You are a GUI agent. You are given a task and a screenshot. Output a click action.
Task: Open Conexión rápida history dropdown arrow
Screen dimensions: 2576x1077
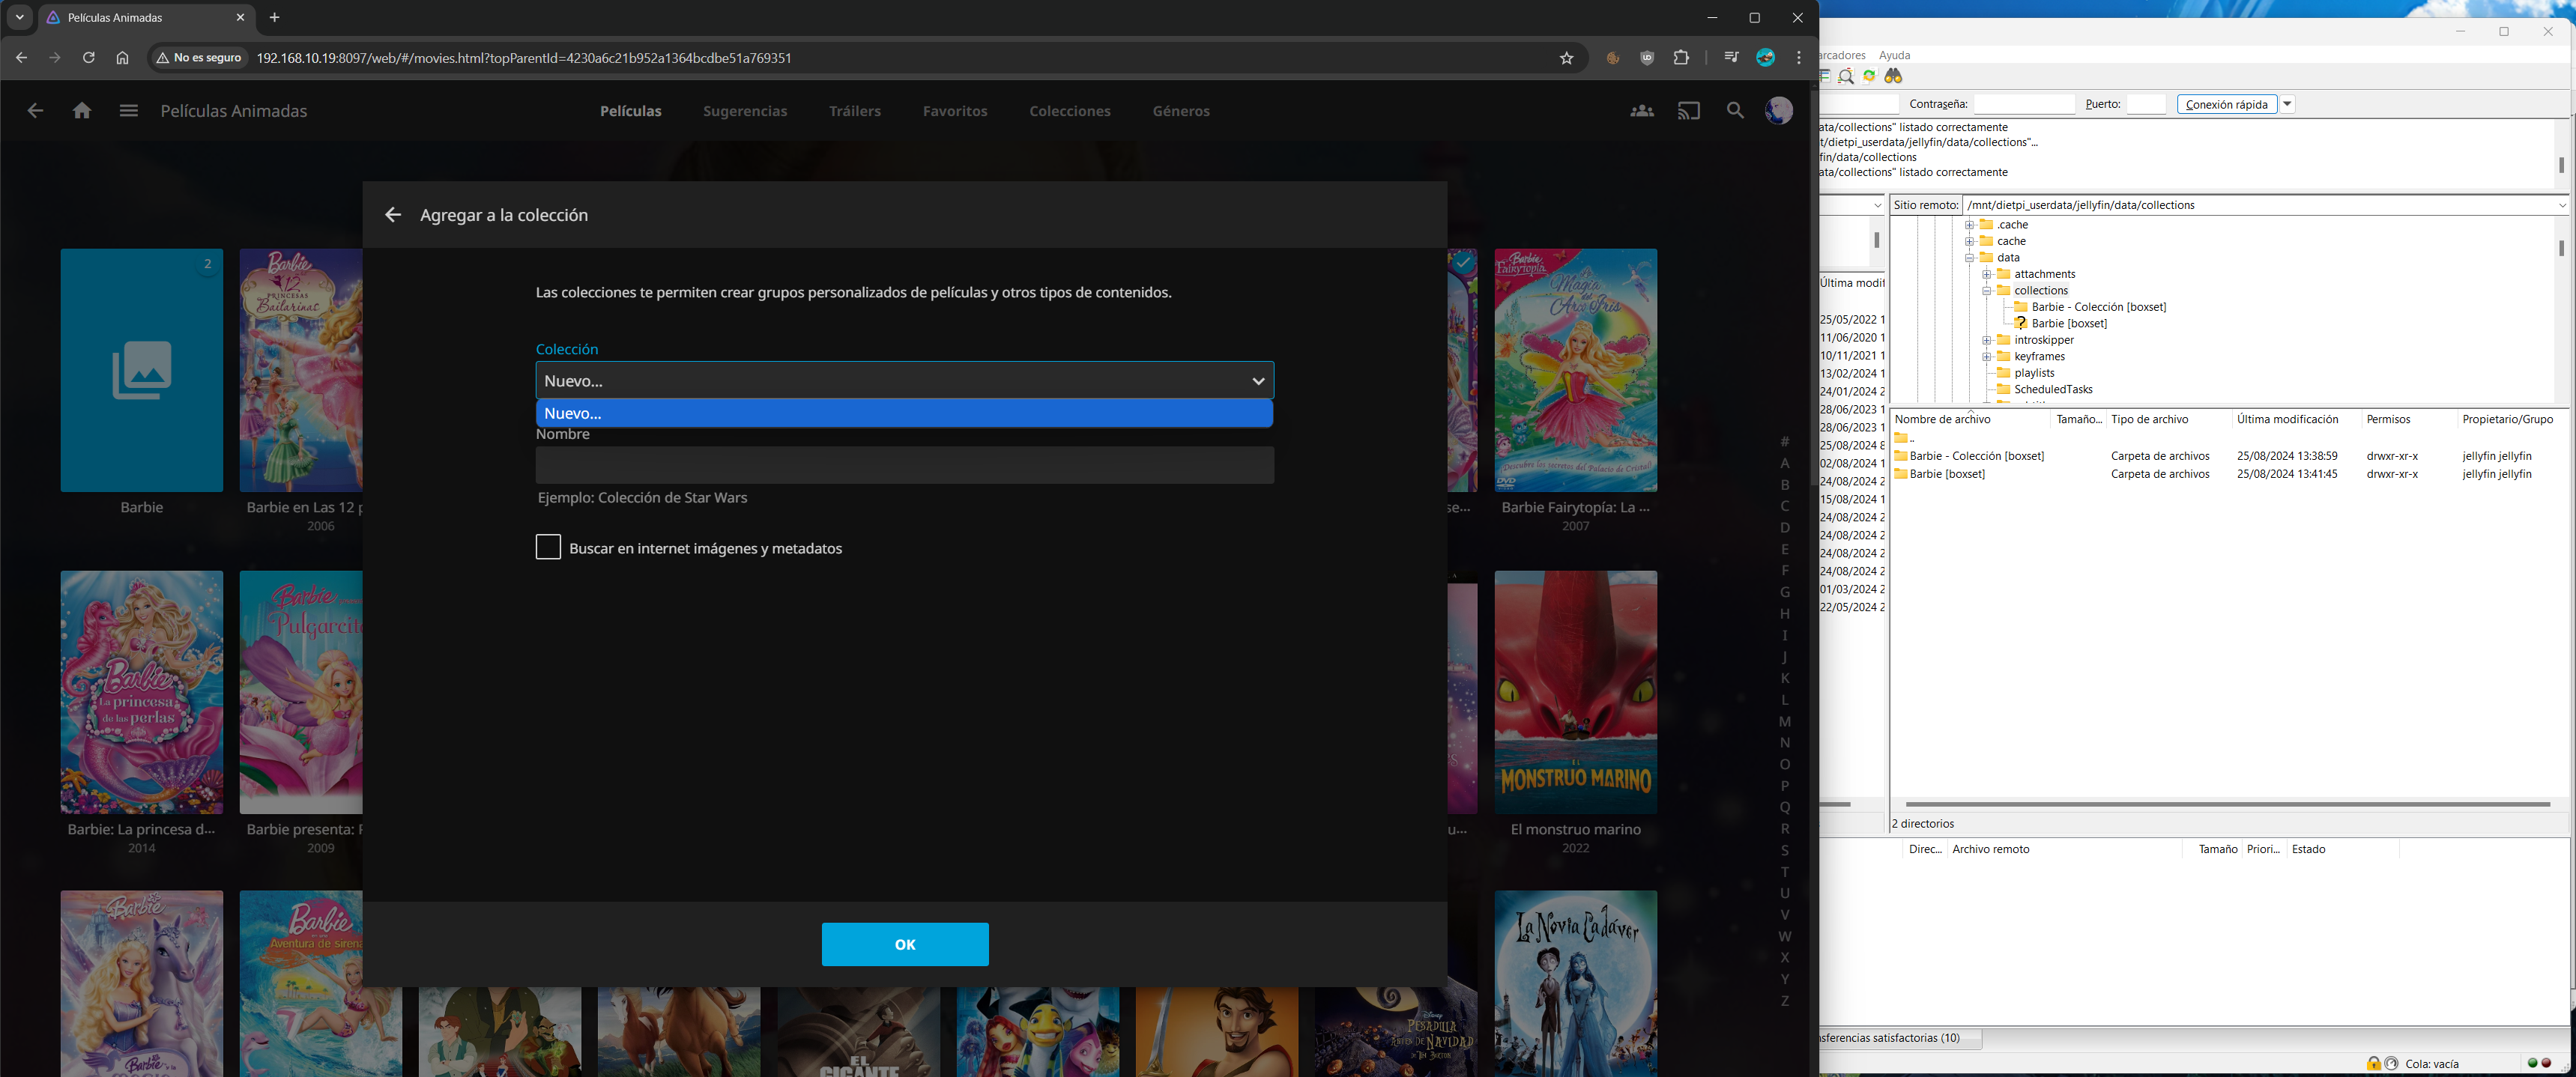point(2287,104)
